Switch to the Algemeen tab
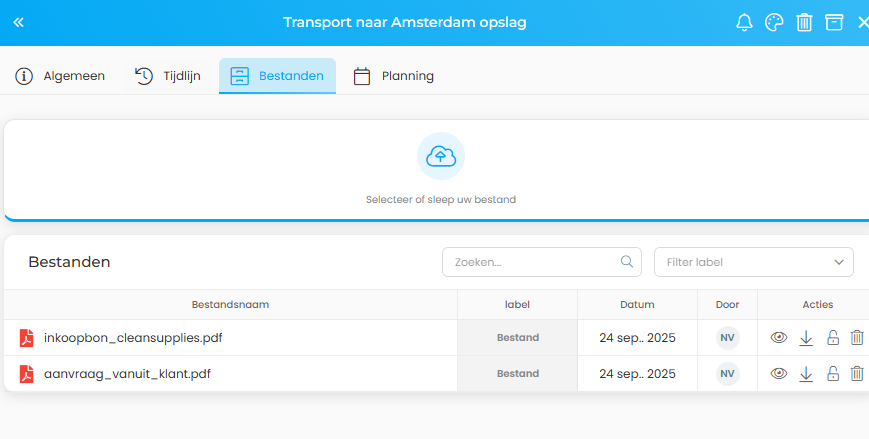This screenshot has width=869, height=439. tap(61, 76)
